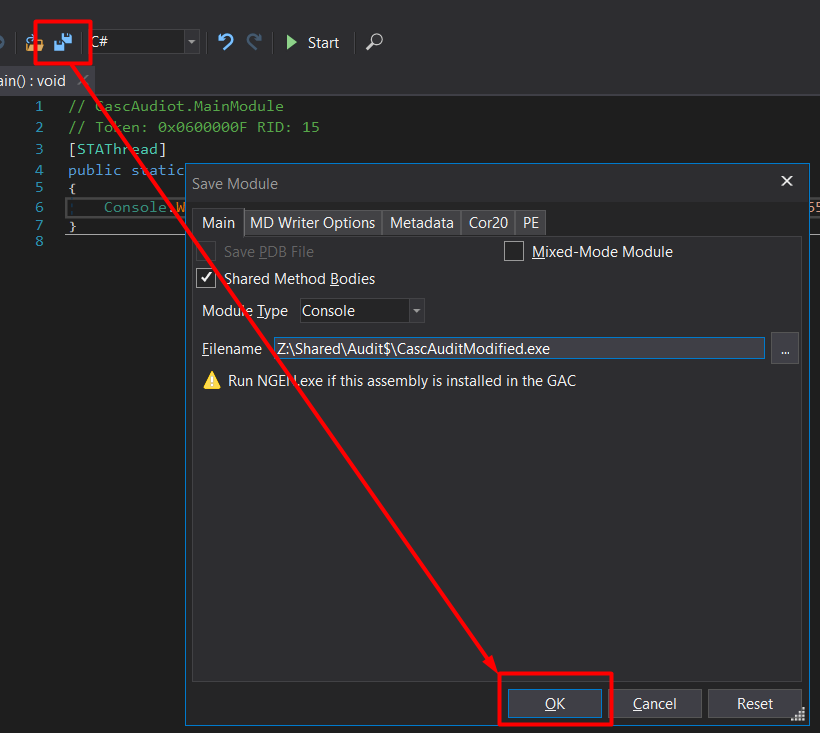Click the Open file toolbar icon
This screenshot has width=820, height=733.
(35, 42)
